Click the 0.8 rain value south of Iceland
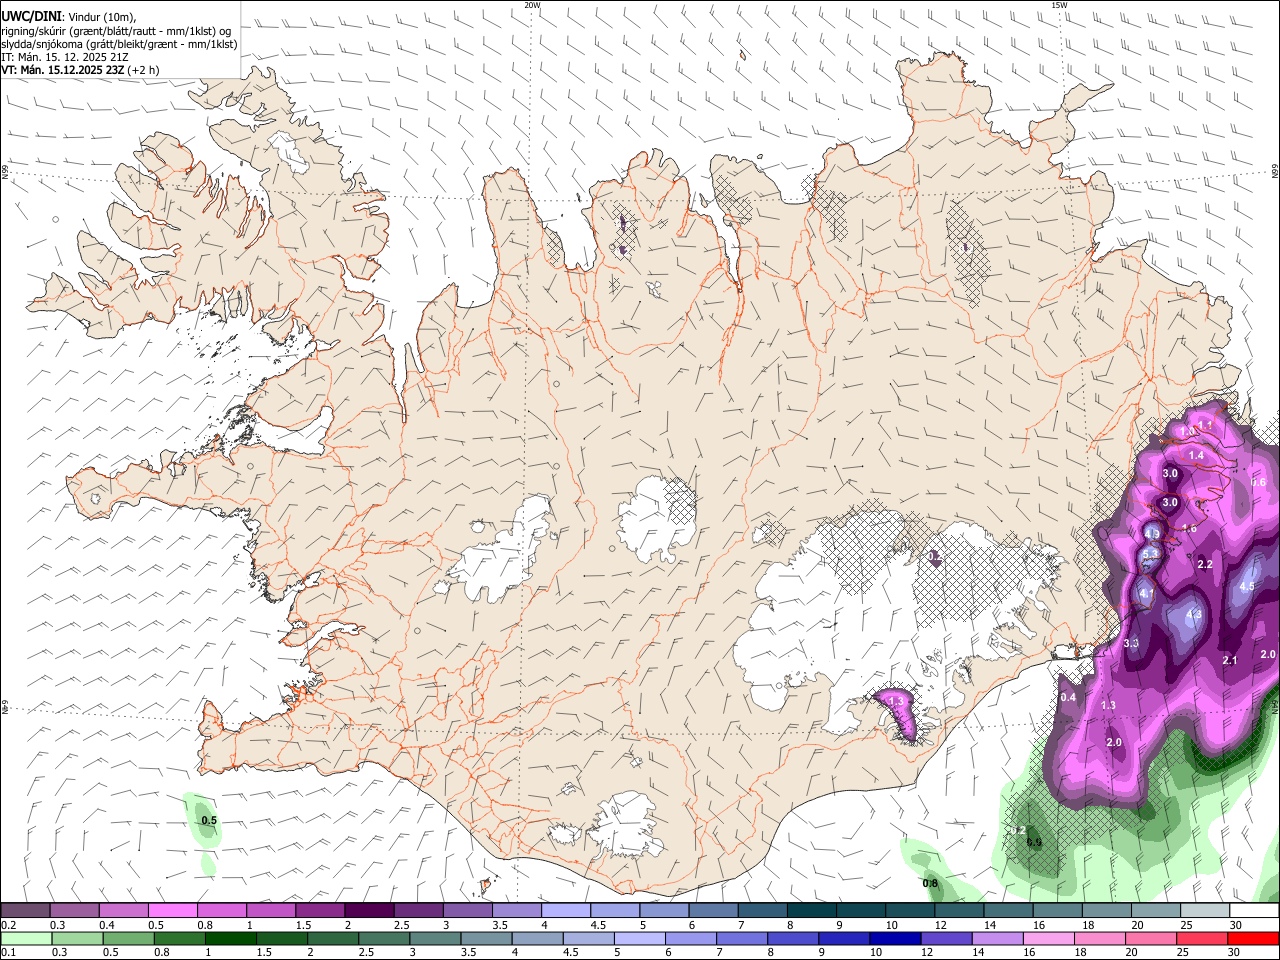Viewport: 1280px width, 960px height. coord(930,883)
